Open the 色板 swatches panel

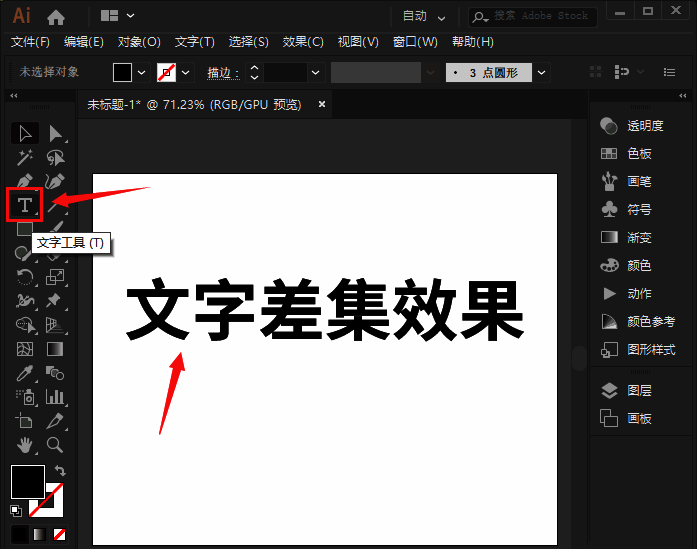click(x=626, y=154)
